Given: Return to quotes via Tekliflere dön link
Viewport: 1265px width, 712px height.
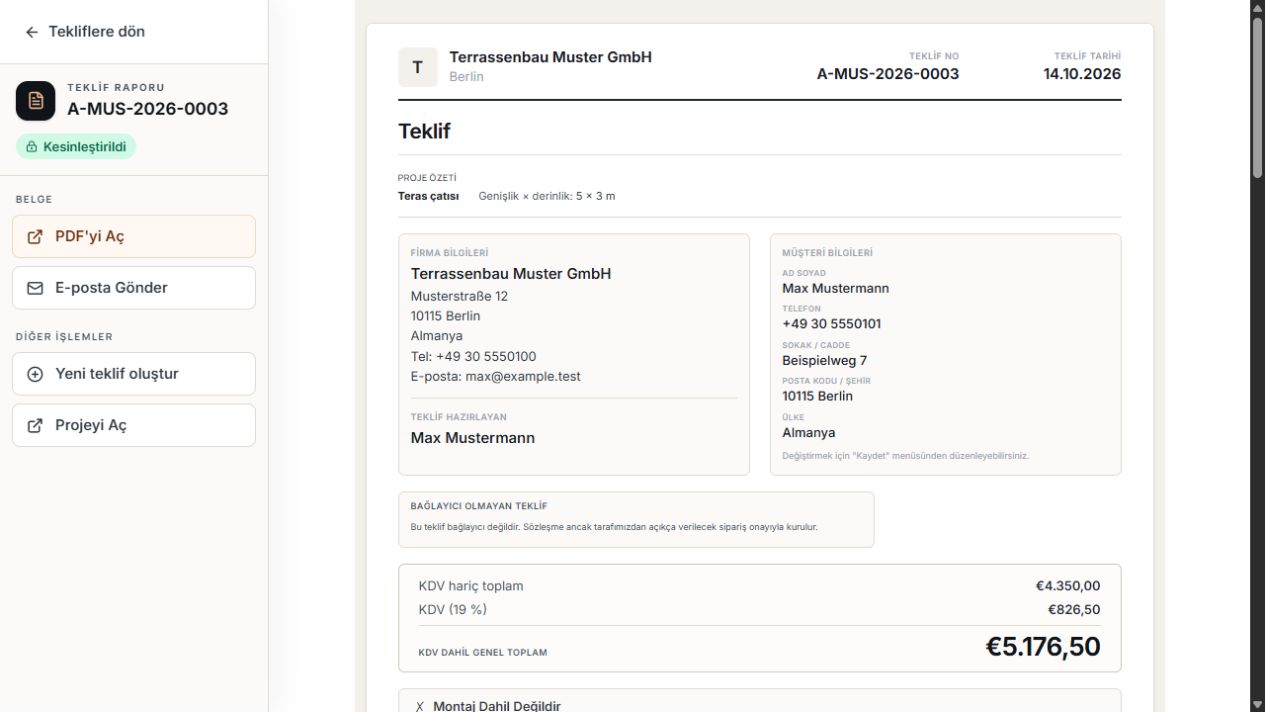Looking at the screenshot, I should pos(85,32).
